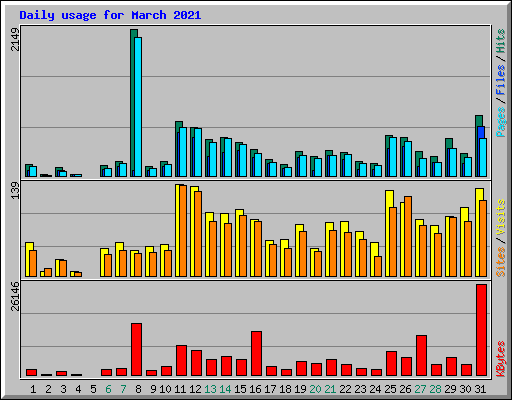Image resolution: width=512 pixels, height=400 pixels.
Task: Click x-axis day label '30'
Action: pos(465,389)
